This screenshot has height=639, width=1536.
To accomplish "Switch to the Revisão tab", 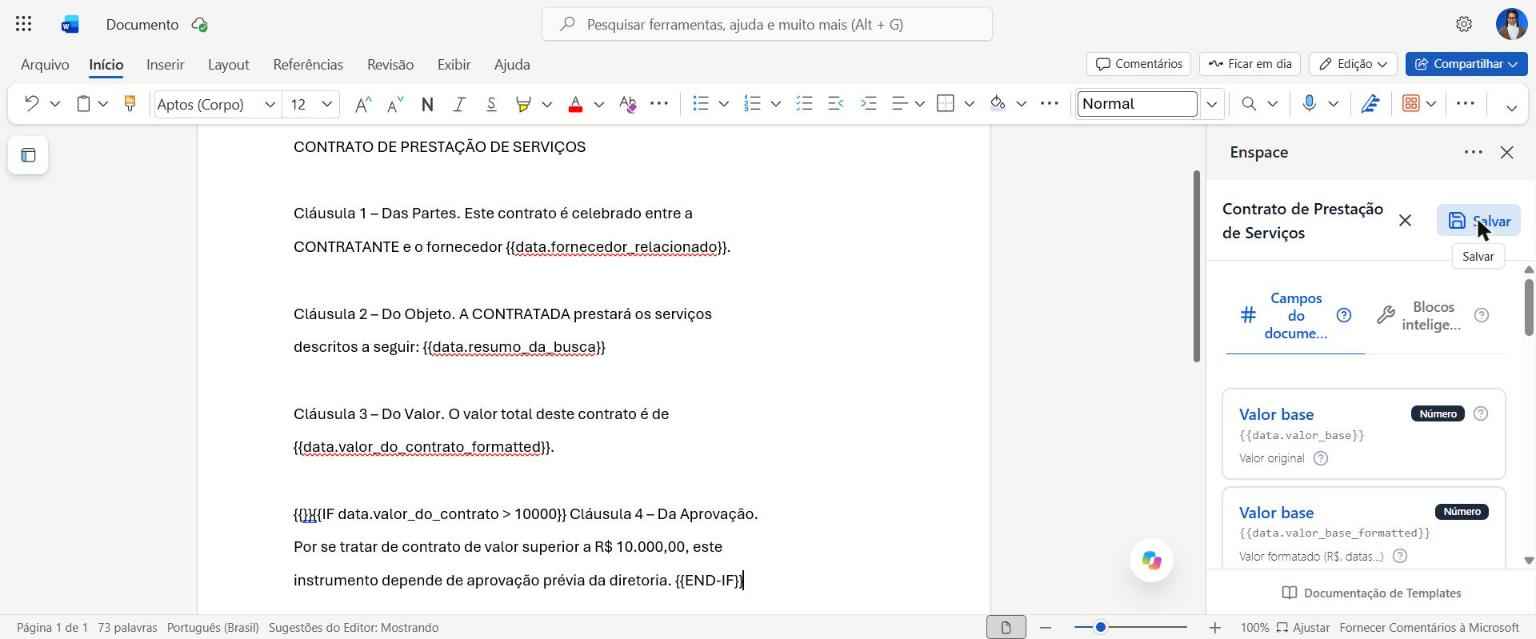I will pos(390,64).
